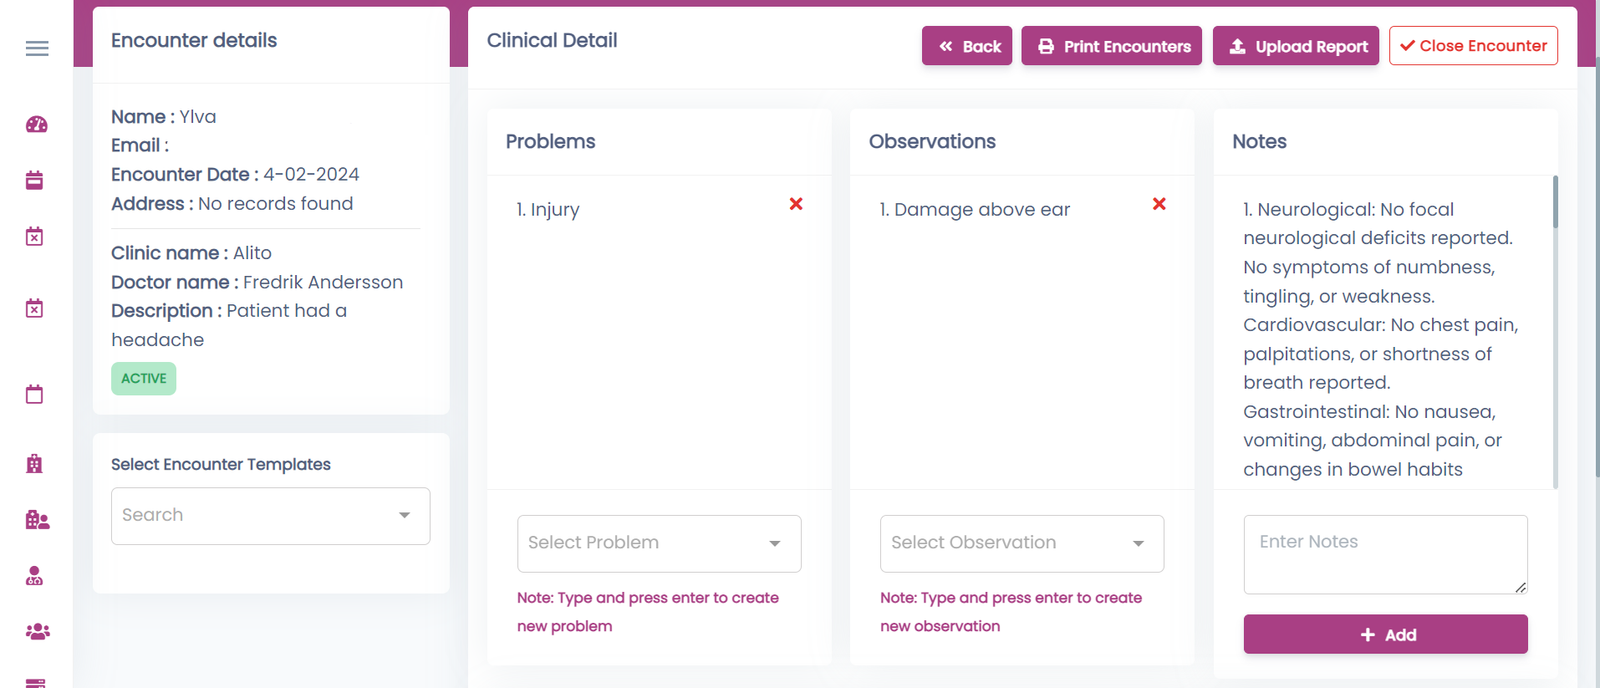Click the ACTIVE status badge

(x=144, y=379)
